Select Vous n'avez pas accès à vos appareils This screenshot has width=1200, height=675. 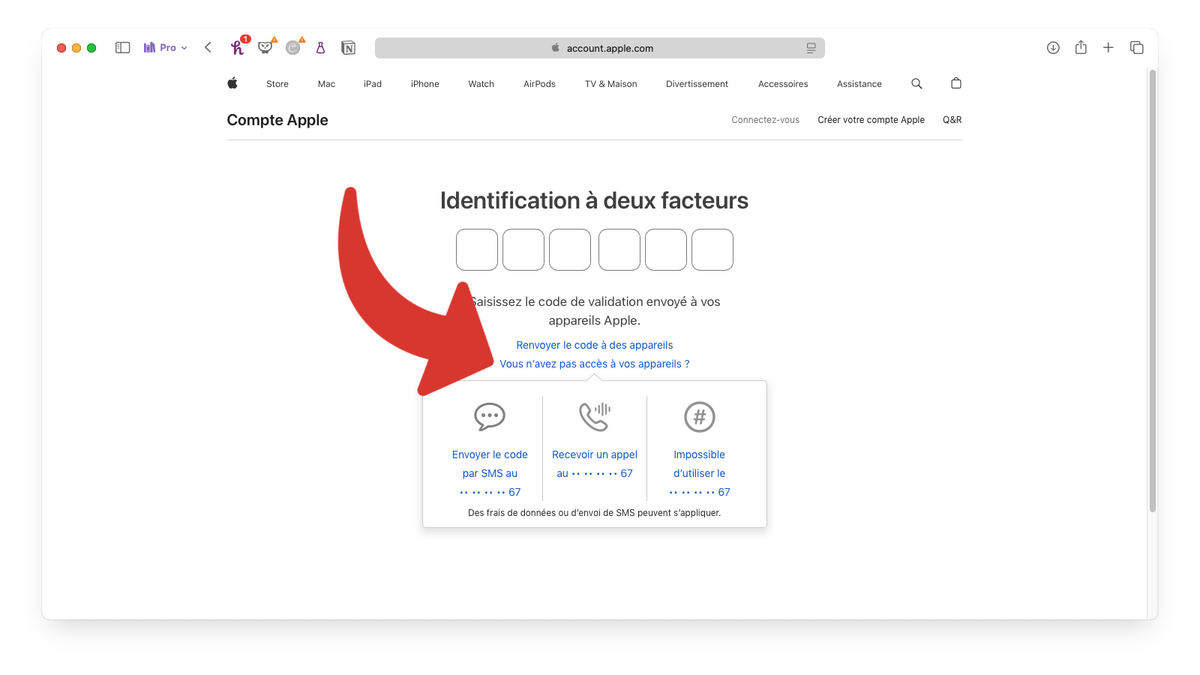(594, 364)
